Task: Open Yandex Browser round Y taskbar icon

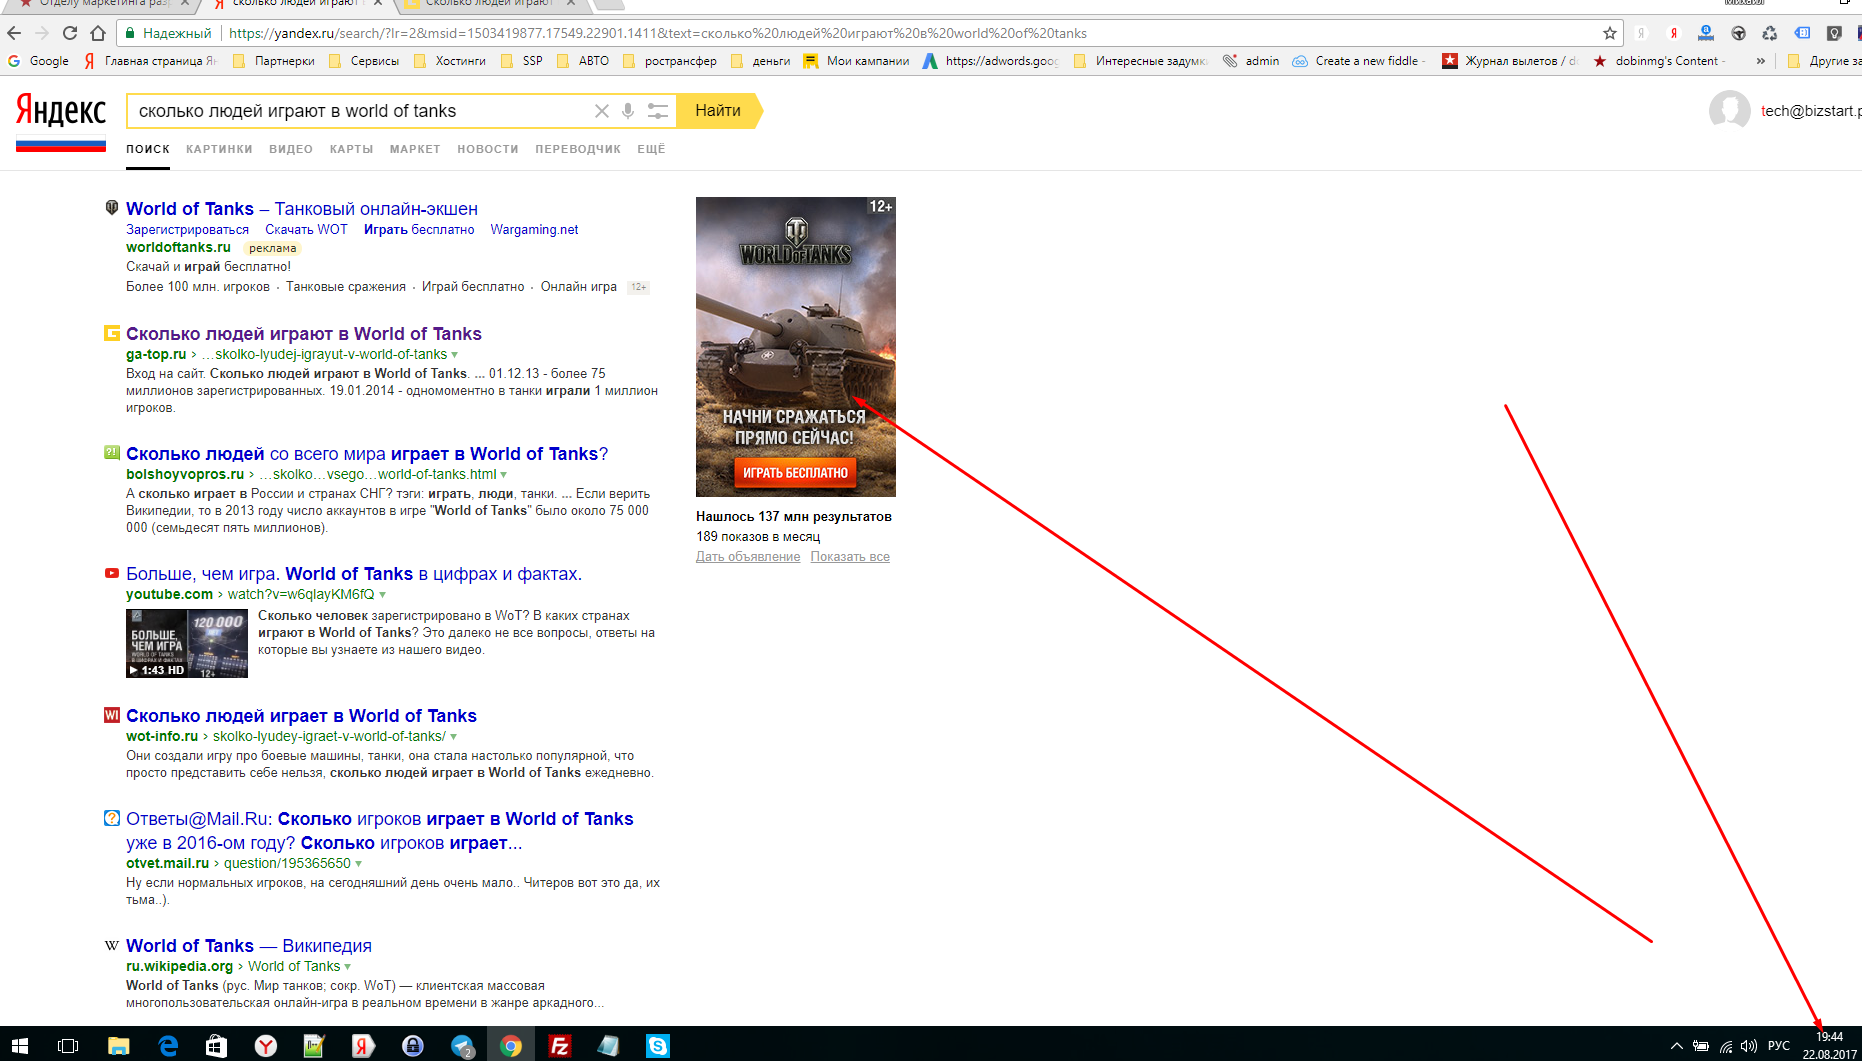Action: pos(266,1046)
